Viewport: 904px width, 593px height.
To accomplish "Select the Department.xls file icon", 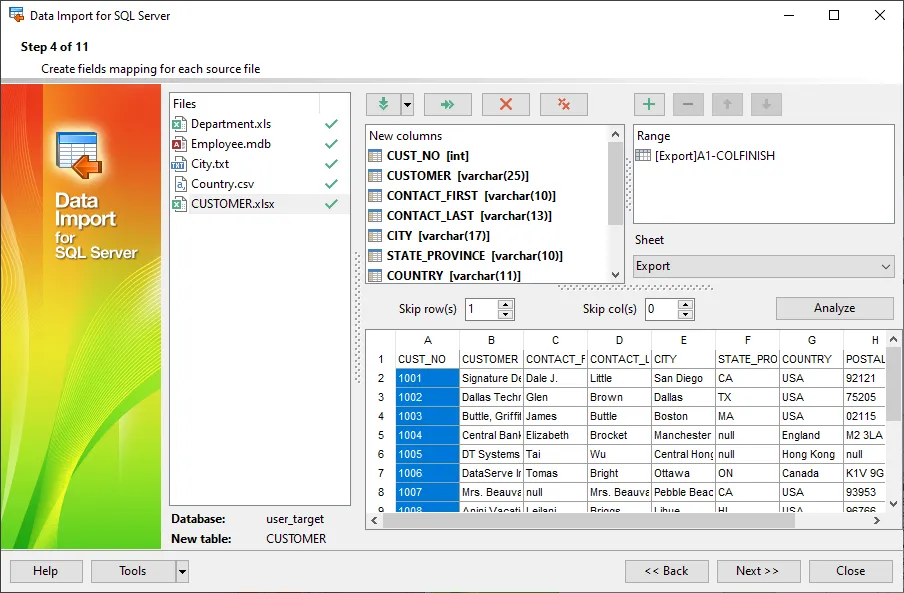I will click(x=179, y=124).
